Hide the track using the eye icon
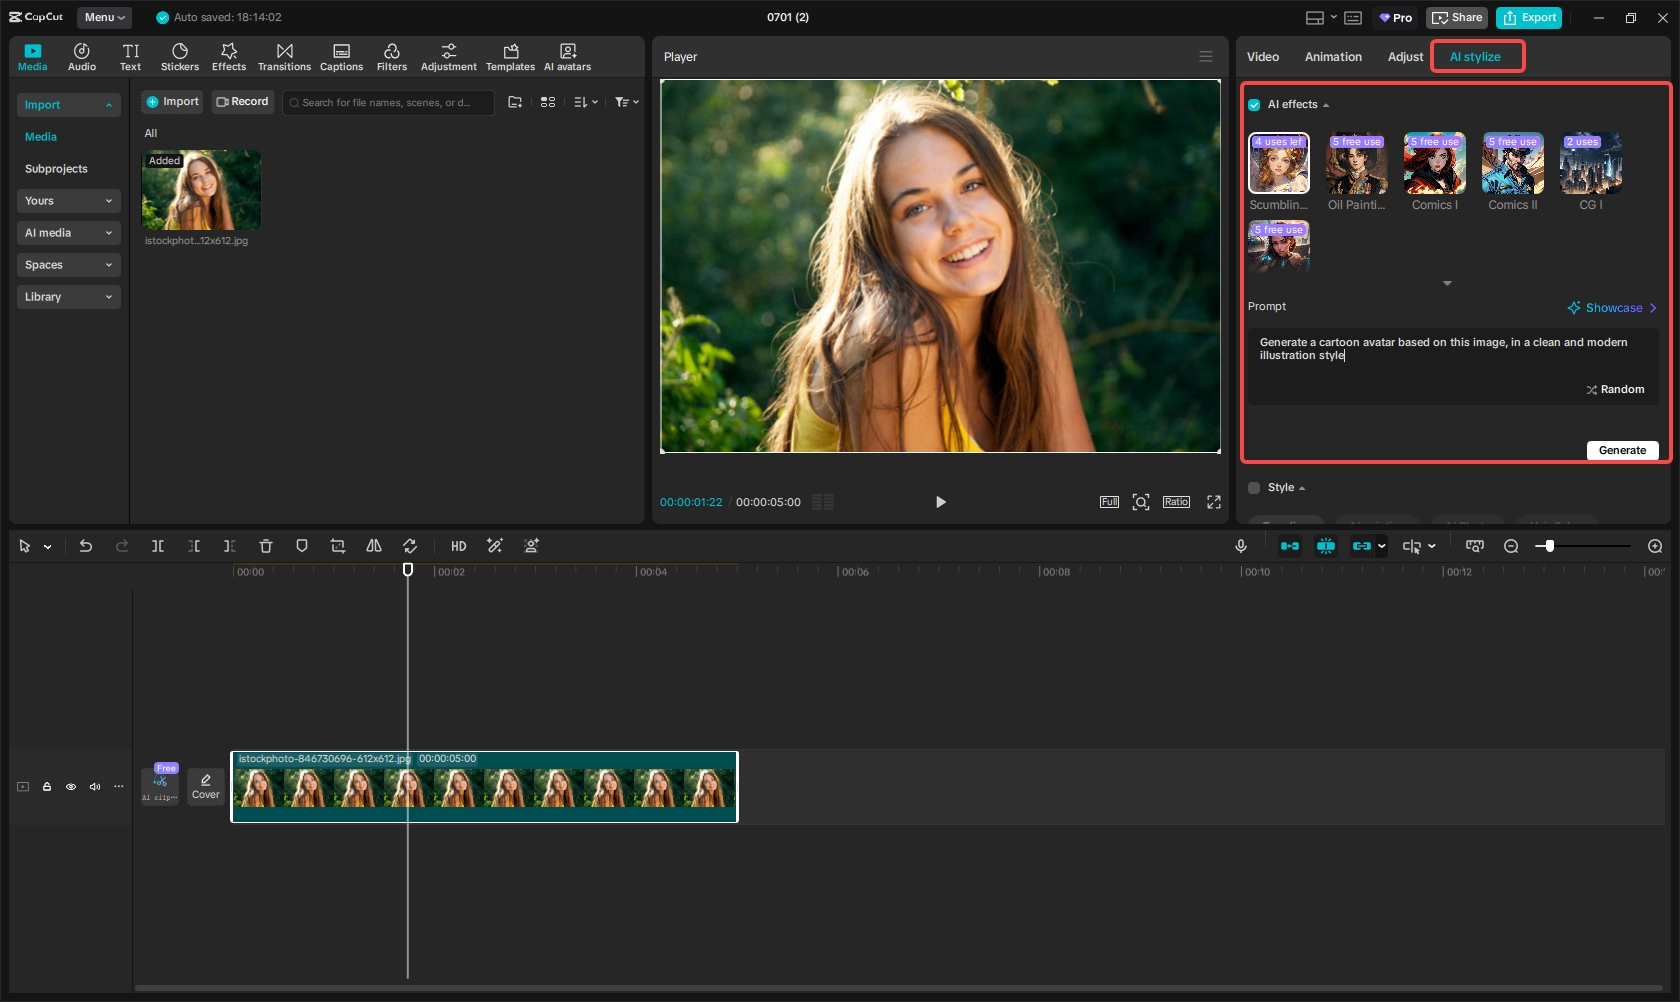This screenshot has width=1680, height=1002. [x=71, y=787]
